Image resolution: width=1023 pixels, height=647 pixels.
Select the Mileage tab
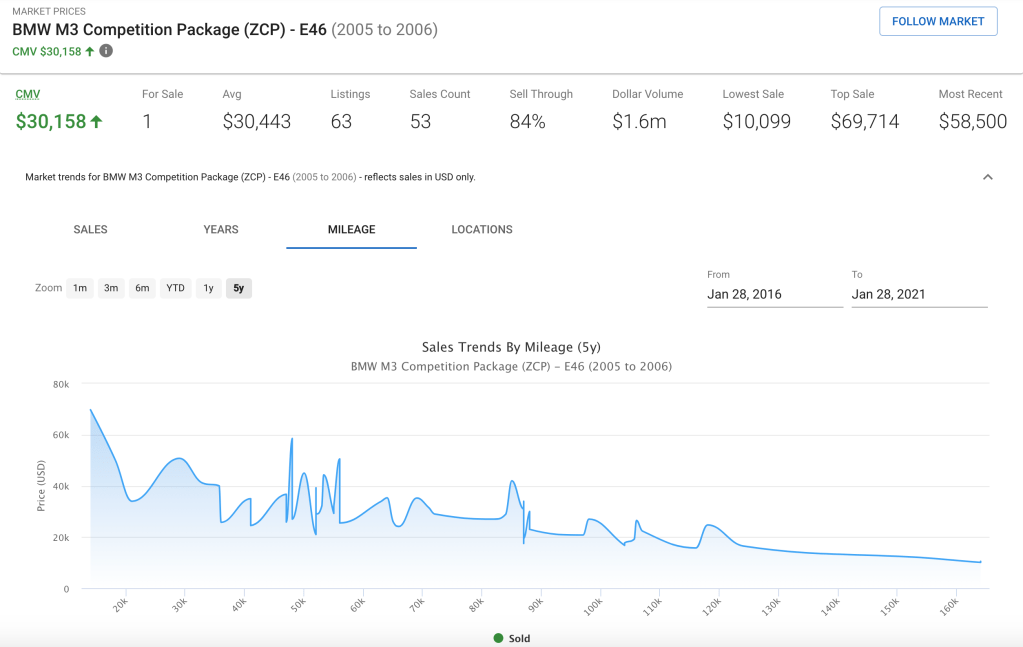click(x=351, y=230)
